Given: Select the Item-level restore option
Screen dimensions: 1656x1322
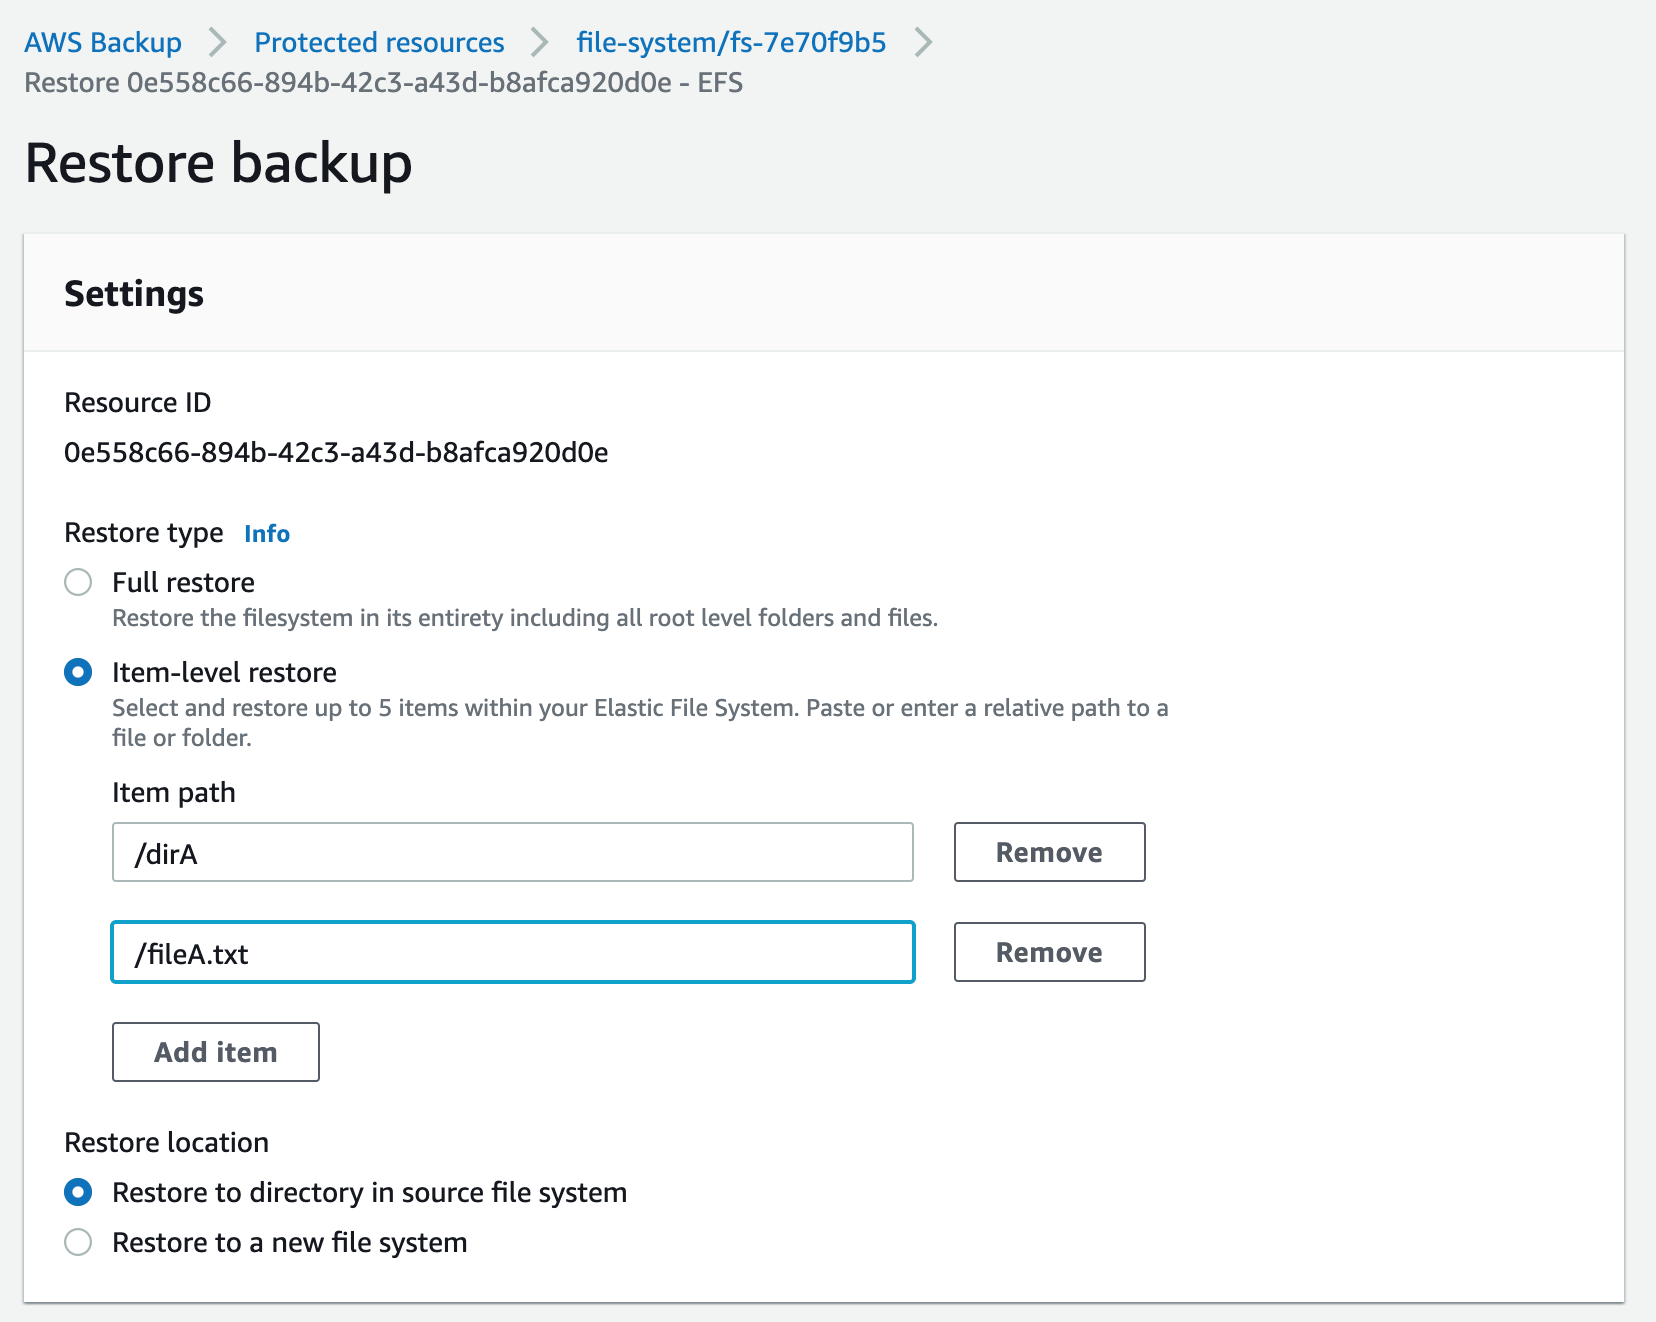Looking at the screenshot, I should [x=77, y=672].
